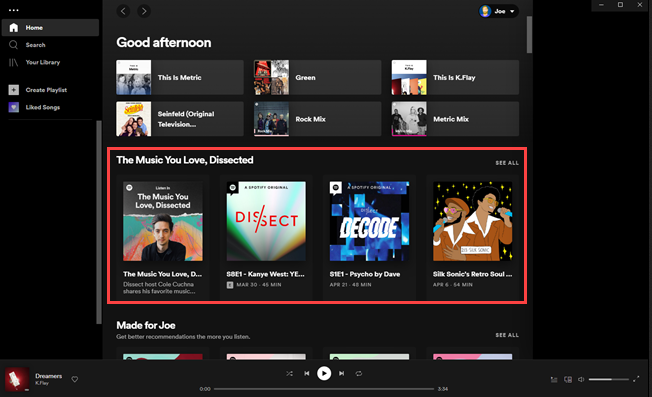Click Joe's profile avatar picture

(485, 11)
